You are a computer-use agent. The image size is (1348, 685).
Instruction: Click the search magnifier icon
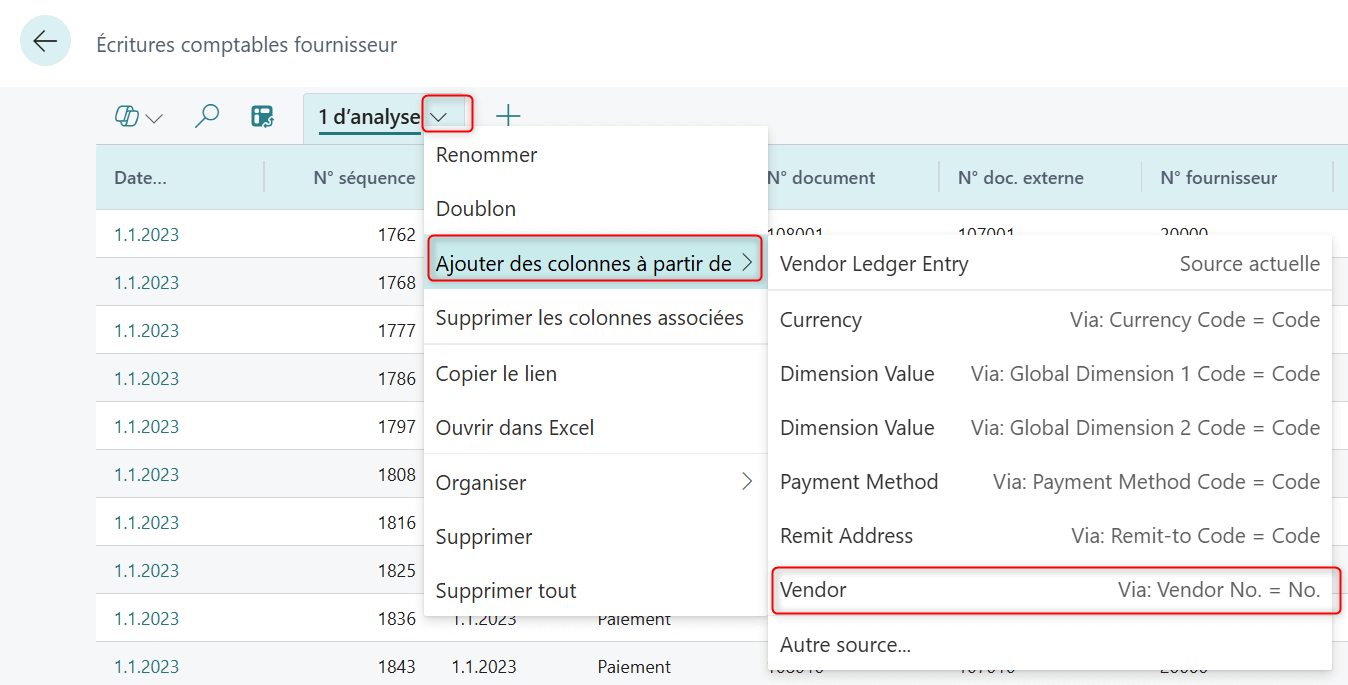coord(206,117)
